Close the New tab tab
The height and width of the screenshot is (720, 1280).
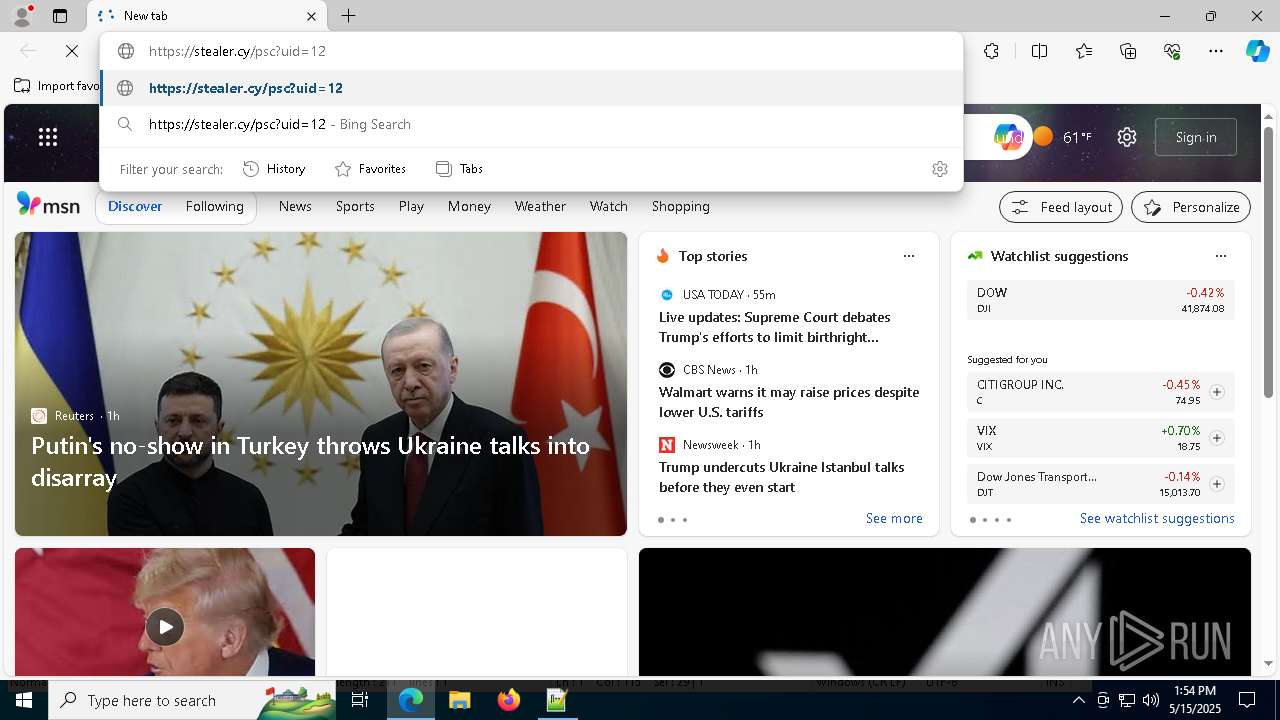(x=311, y=16)
